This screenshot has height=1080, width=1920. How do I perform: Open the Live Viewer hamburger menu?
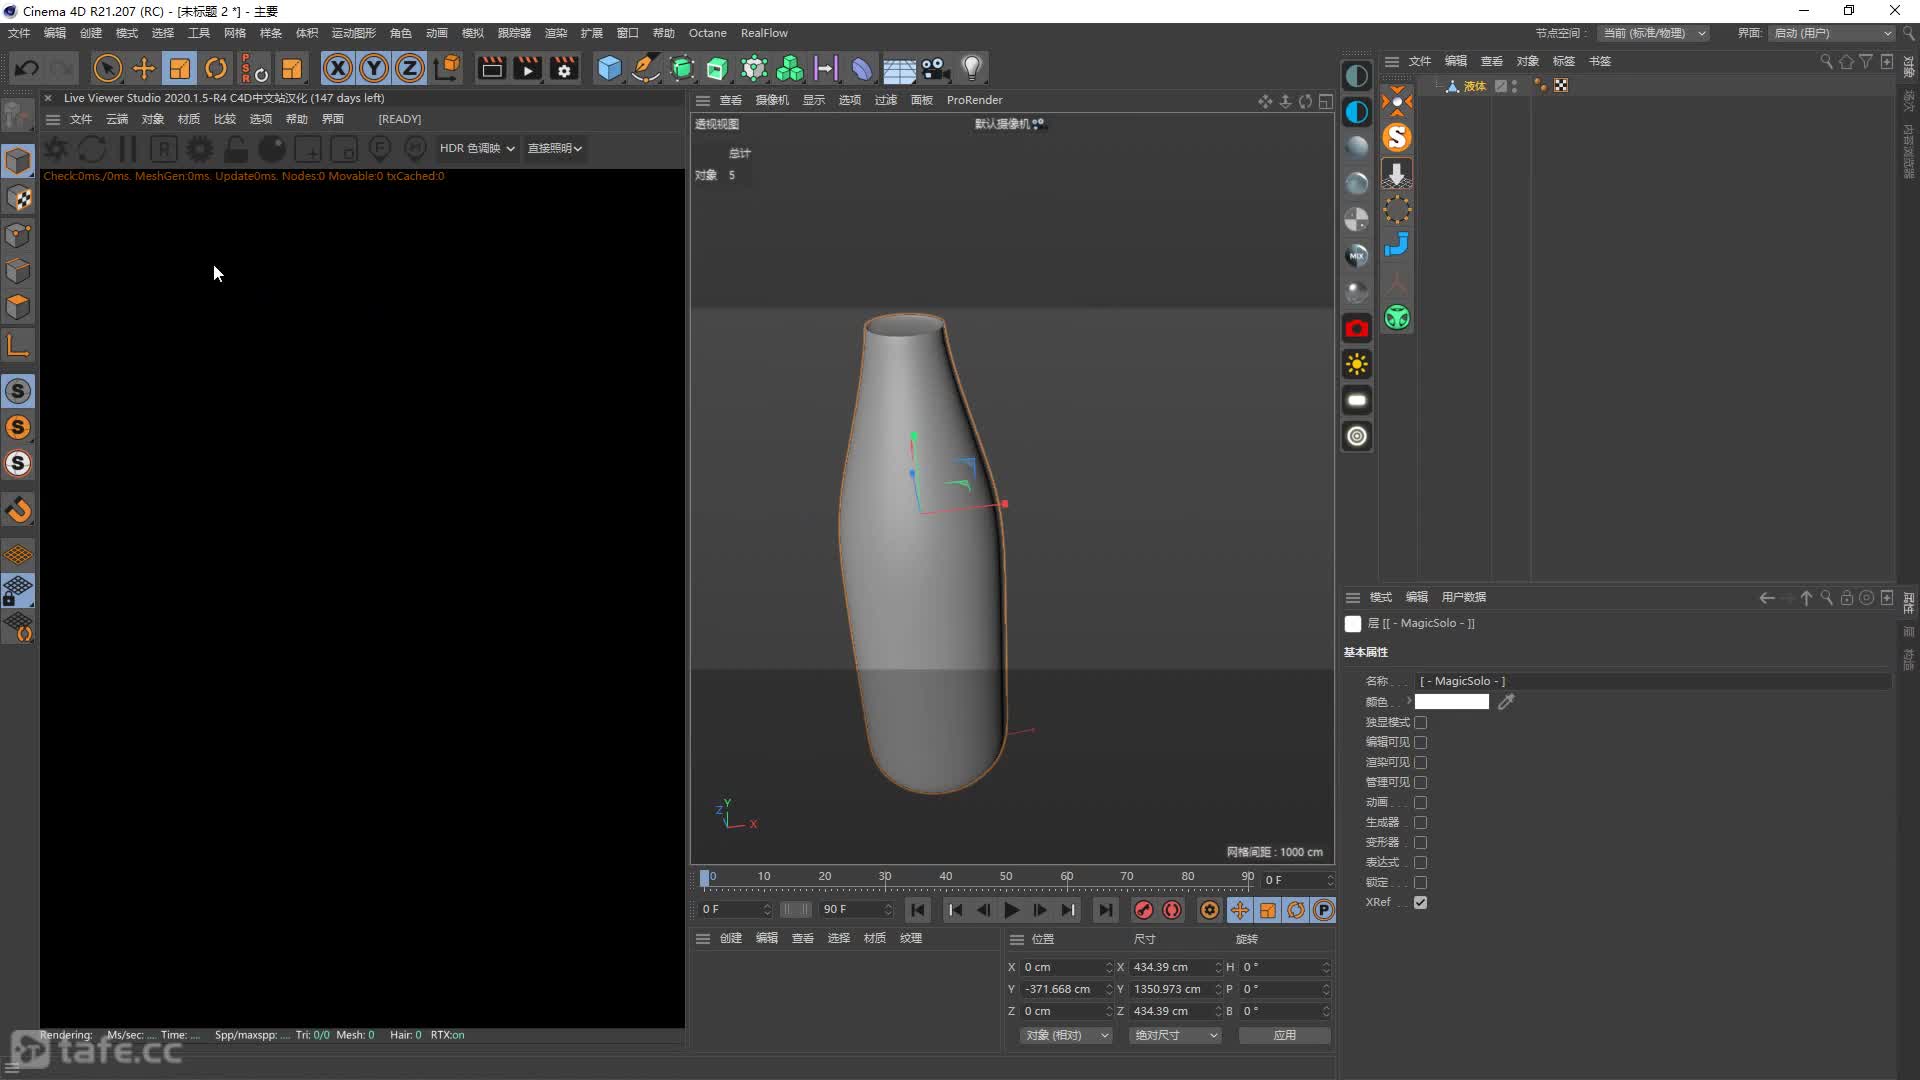(x=53, y=119)
